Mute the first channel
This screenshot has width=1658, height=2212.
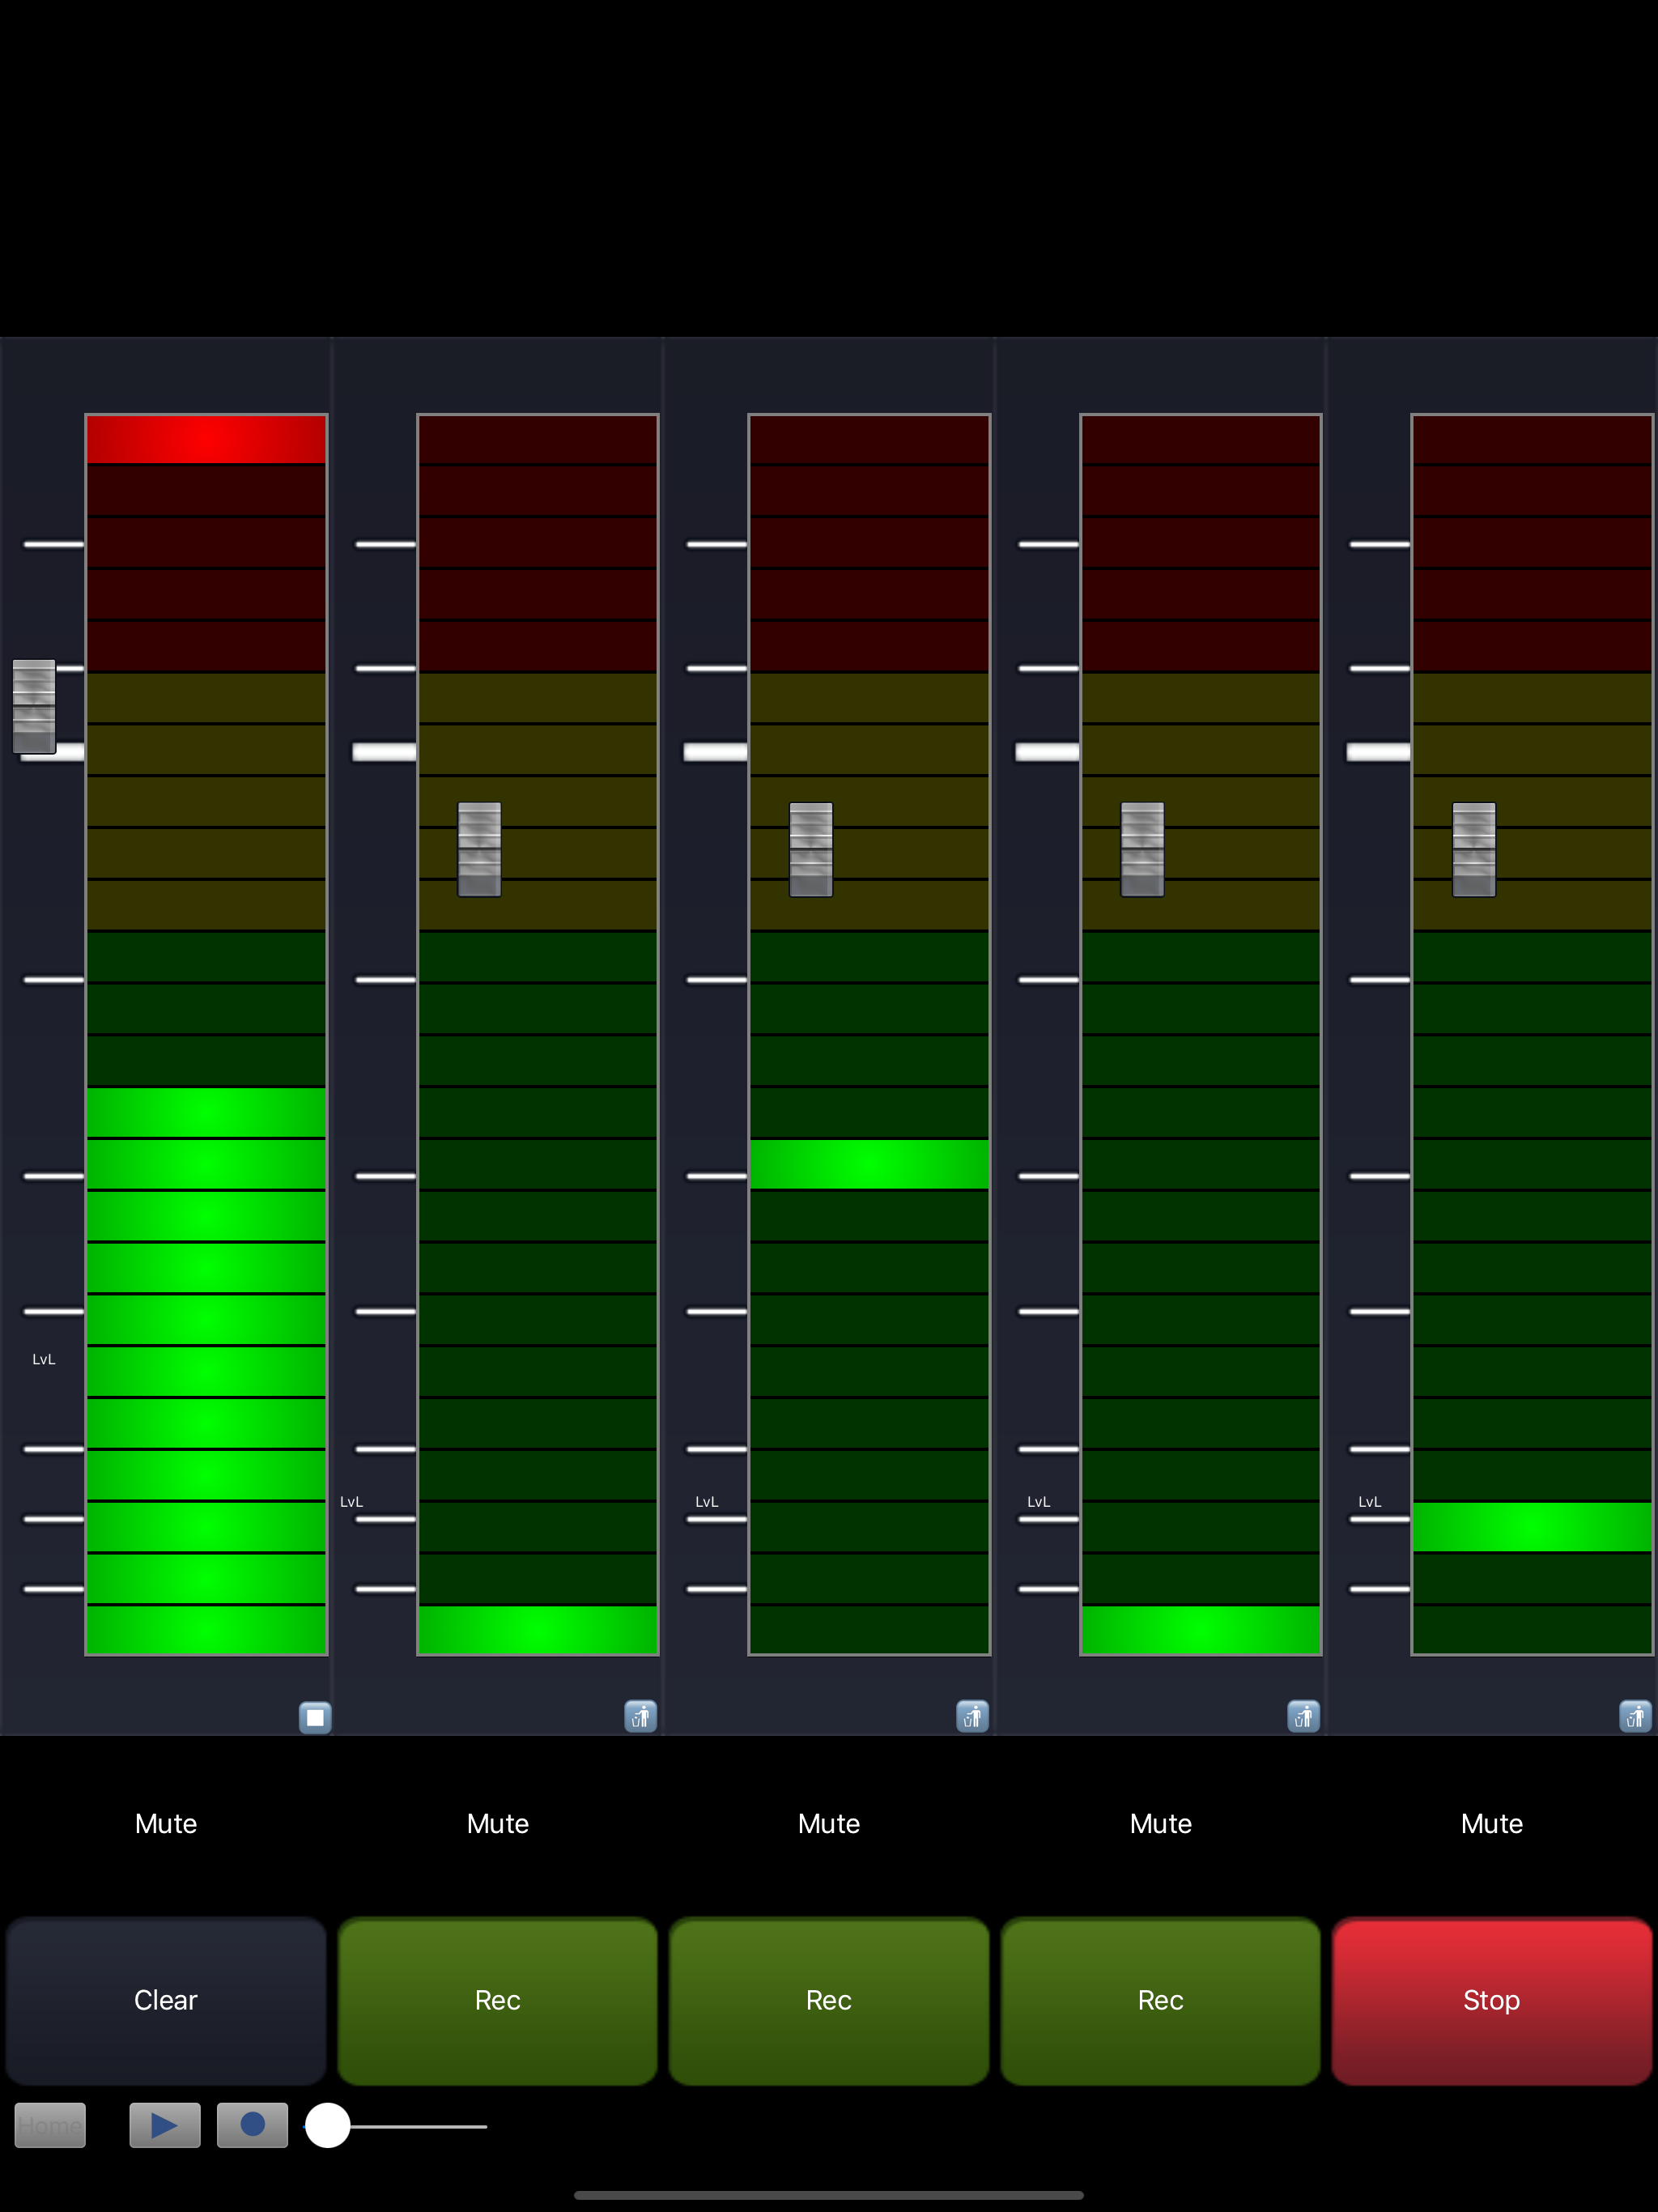pos(166,1824)
